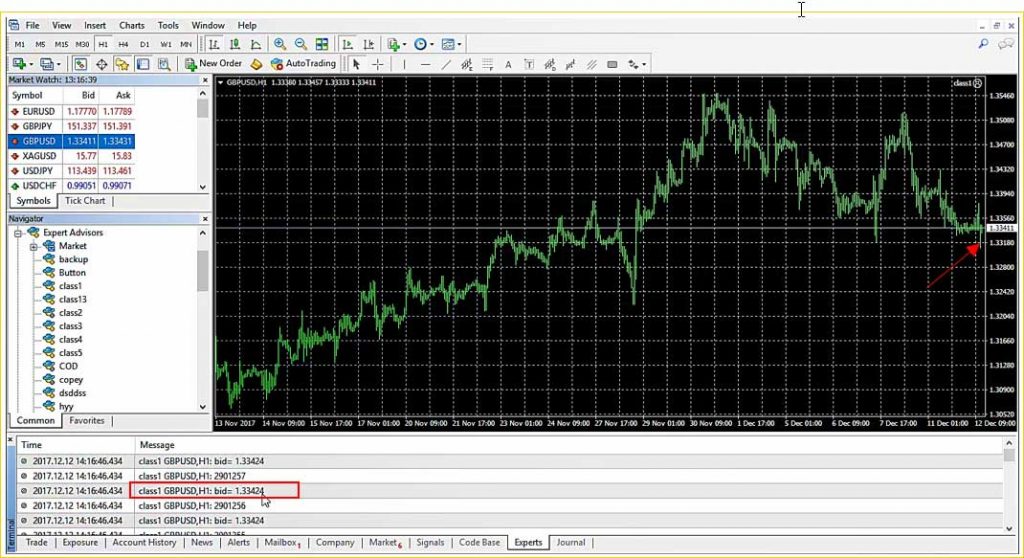This screenshot has height=558, width=1024.
Task: Zoom out on the chart
Action: (300, 44)
